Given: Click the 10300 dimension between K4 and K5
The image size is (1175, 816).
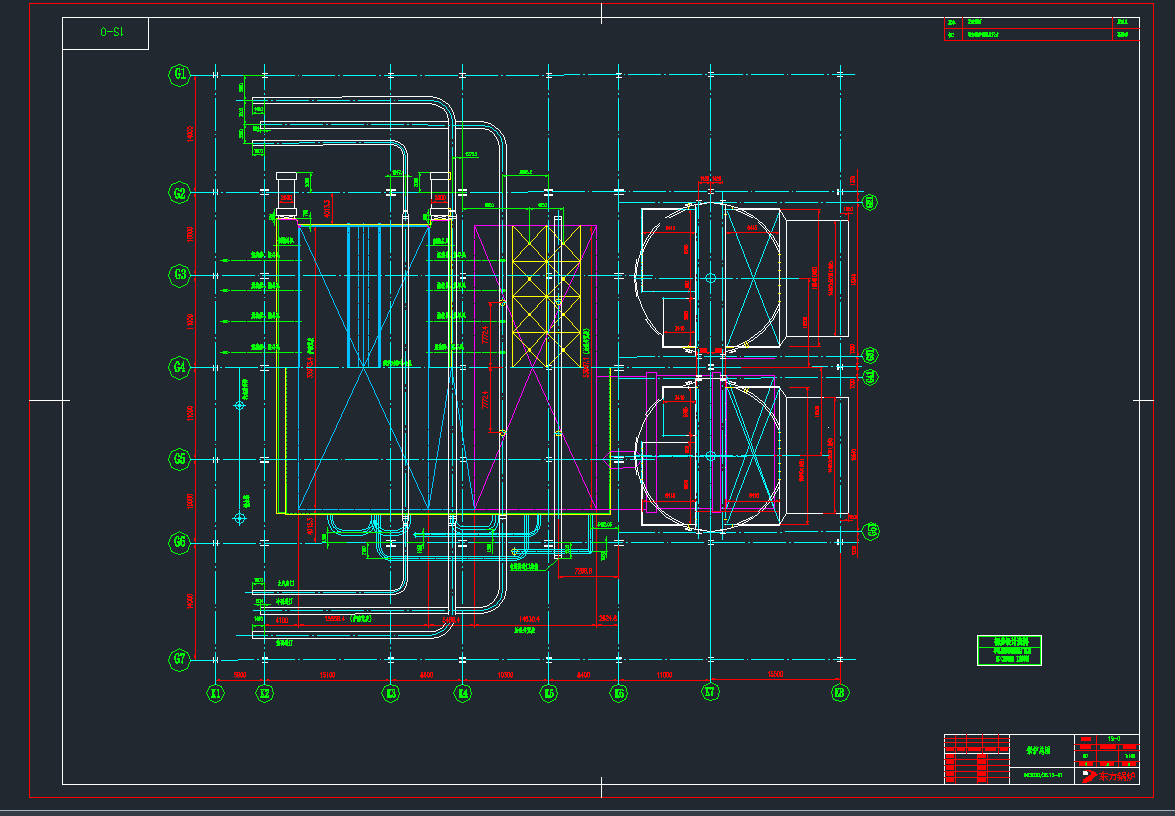Looking at the screenshot, I should [506, 676].
